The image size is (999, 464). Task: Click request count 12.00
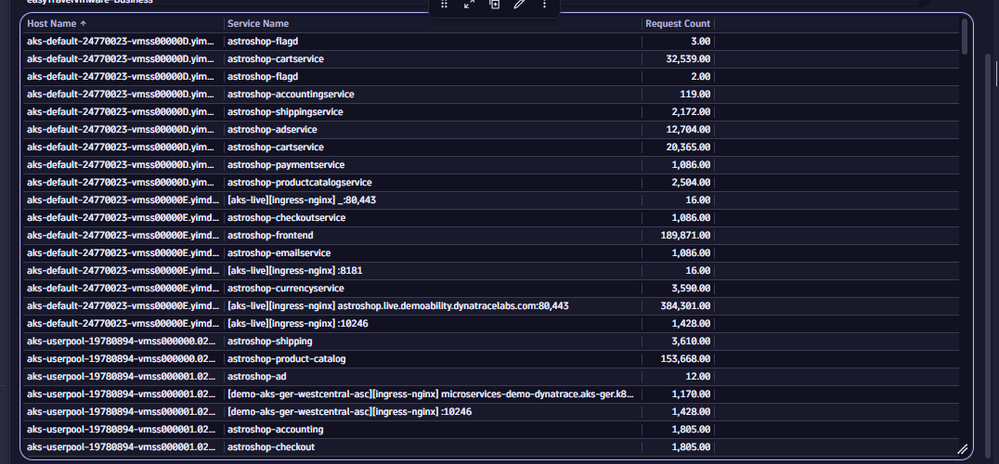tap(698, 377)
